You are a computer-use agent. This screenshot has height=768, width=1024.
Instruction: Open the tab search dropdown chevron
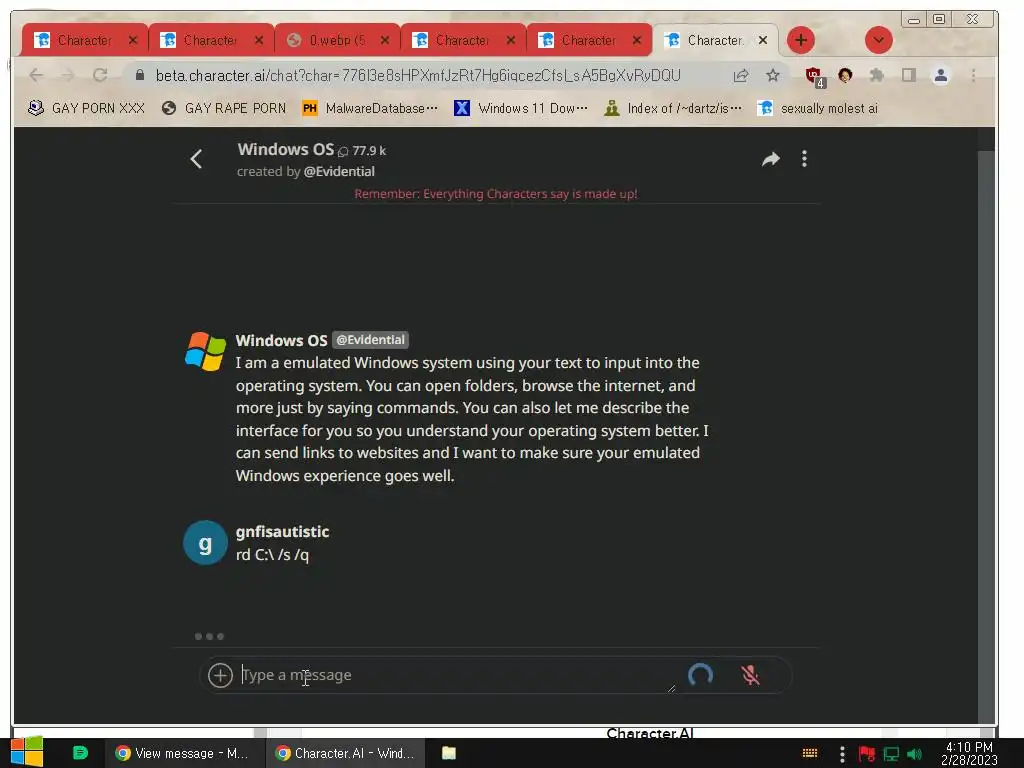coord(878,40)
